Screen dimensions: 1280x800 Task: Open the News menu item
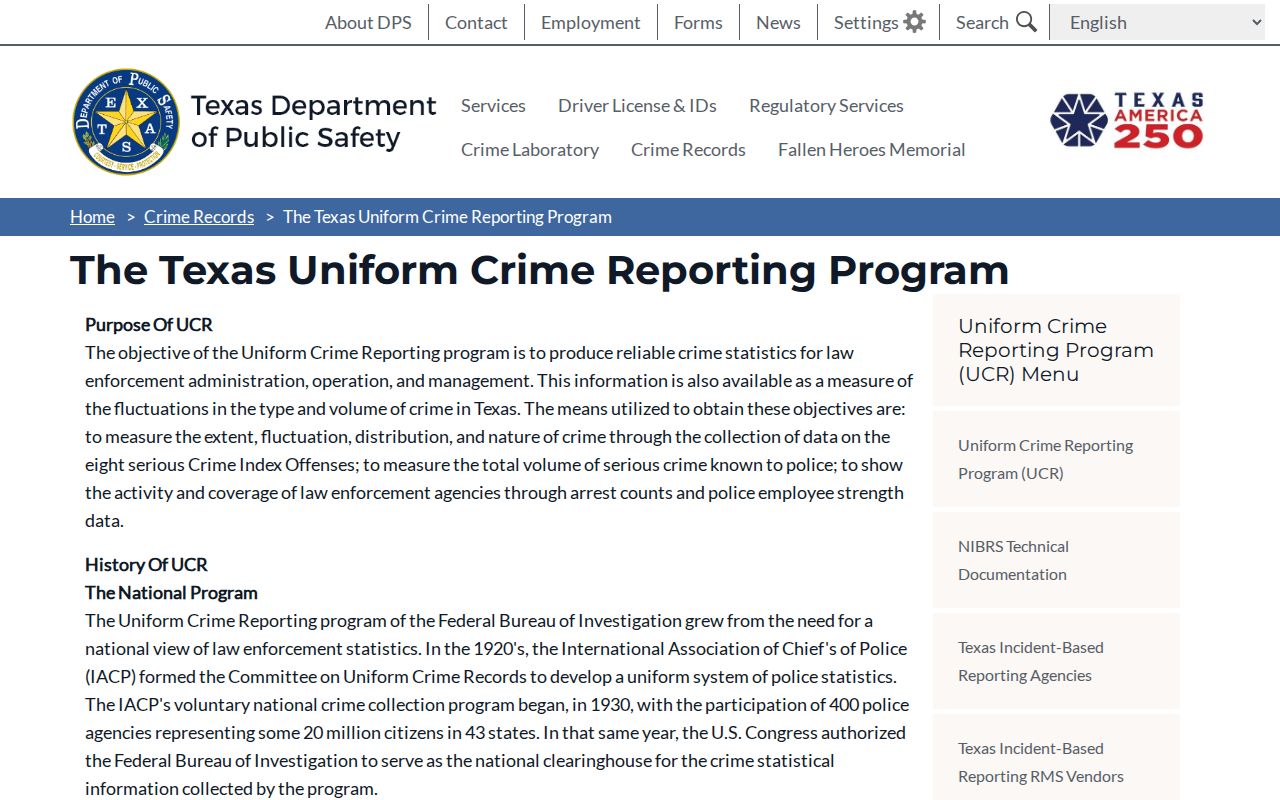(x=778, y=22)
